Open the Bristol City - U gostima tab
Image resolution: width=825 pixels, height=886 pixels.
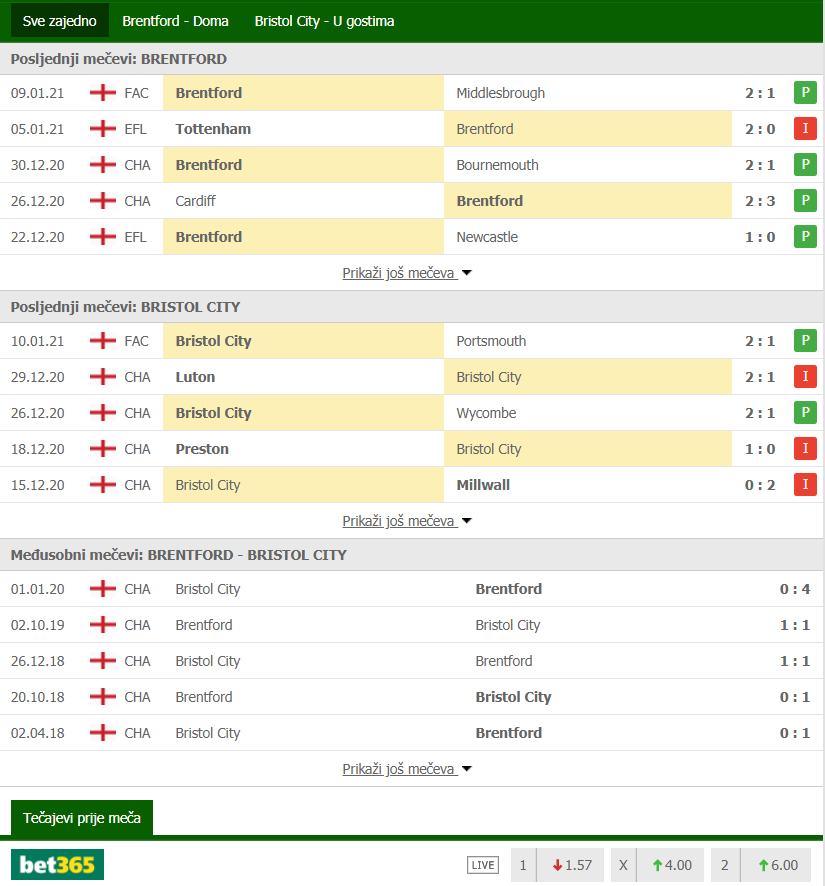pyautogui.click(x=324, y=21)
